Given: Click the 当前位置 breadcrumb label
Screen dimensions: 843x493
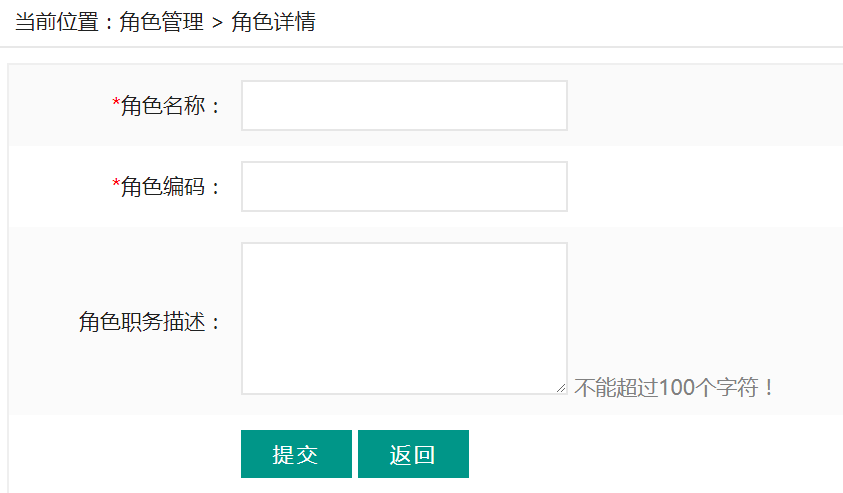Looking at the screenshot, I should coord(56,22).
